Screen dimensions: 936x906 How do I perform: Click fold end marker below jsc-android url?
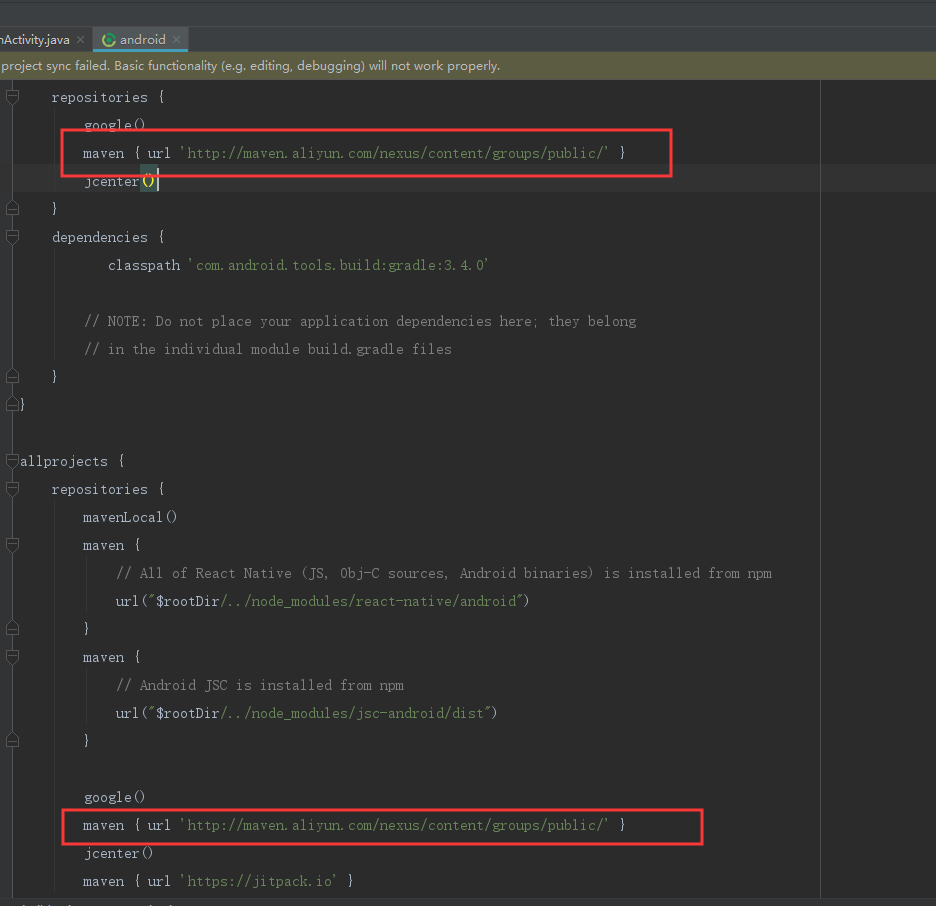point(12,741)
